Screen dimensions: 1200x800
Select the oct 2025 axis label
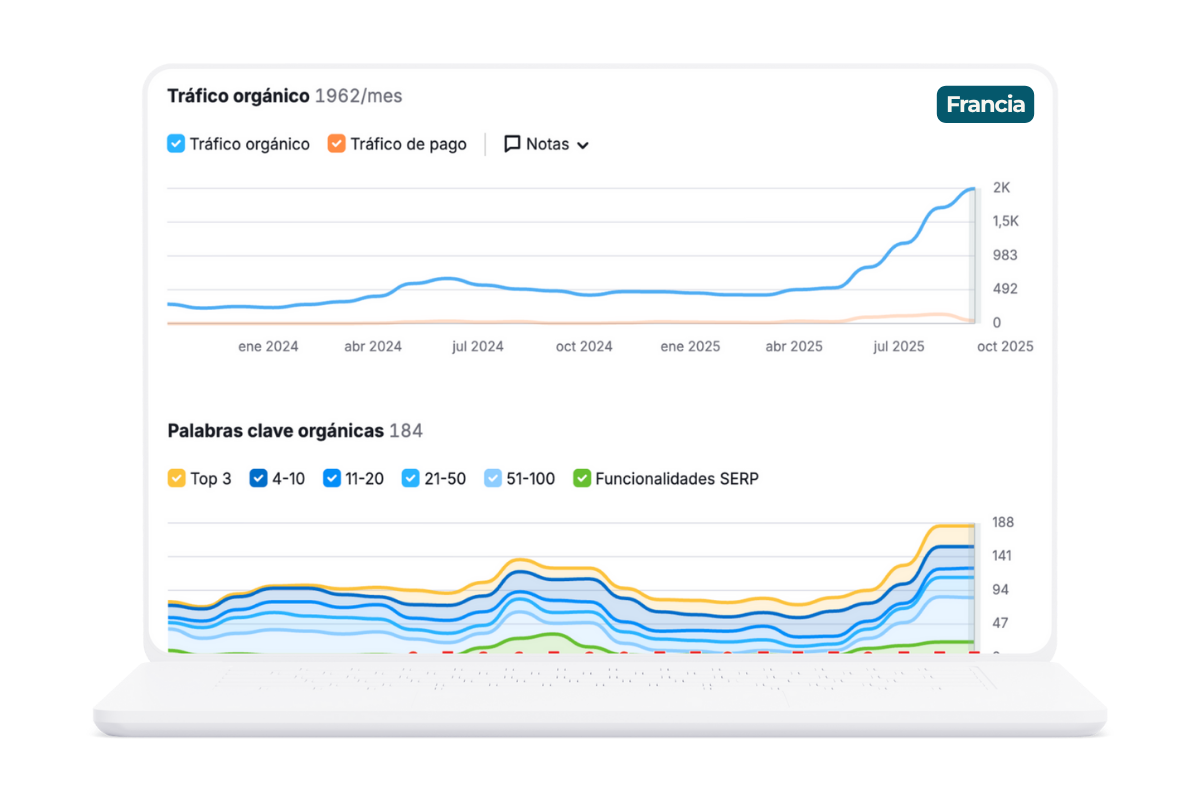pos(1004,346)
